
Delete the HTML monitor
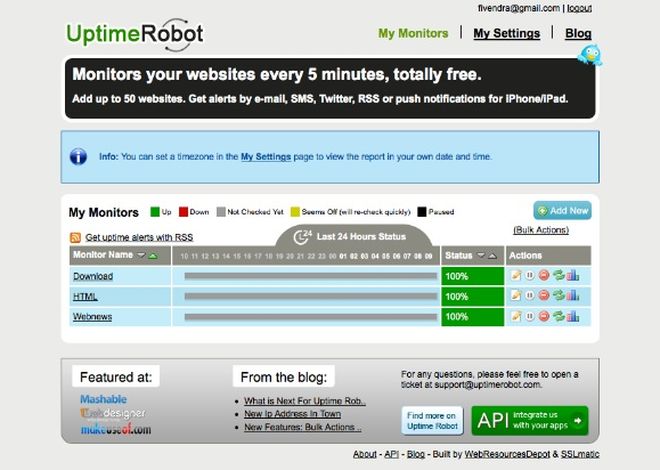(x=544, y=295)
